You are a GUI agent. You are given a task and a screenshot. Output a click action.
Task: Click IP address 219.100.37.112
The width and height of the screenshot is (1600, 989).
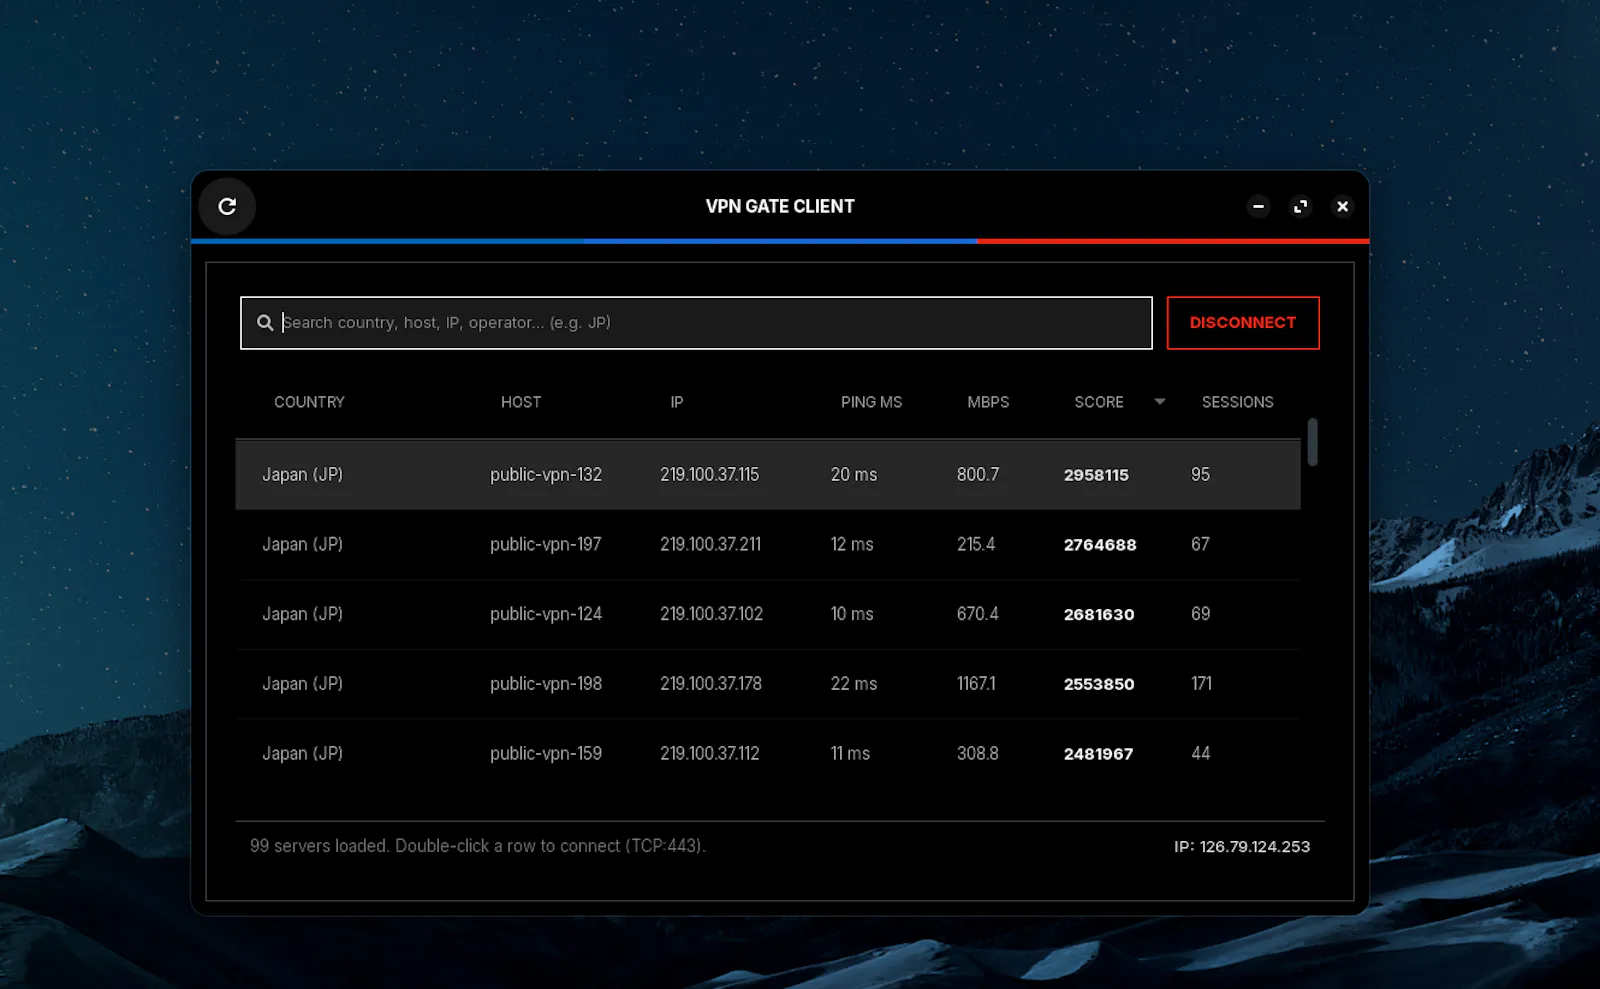click(x=709, y=754)
